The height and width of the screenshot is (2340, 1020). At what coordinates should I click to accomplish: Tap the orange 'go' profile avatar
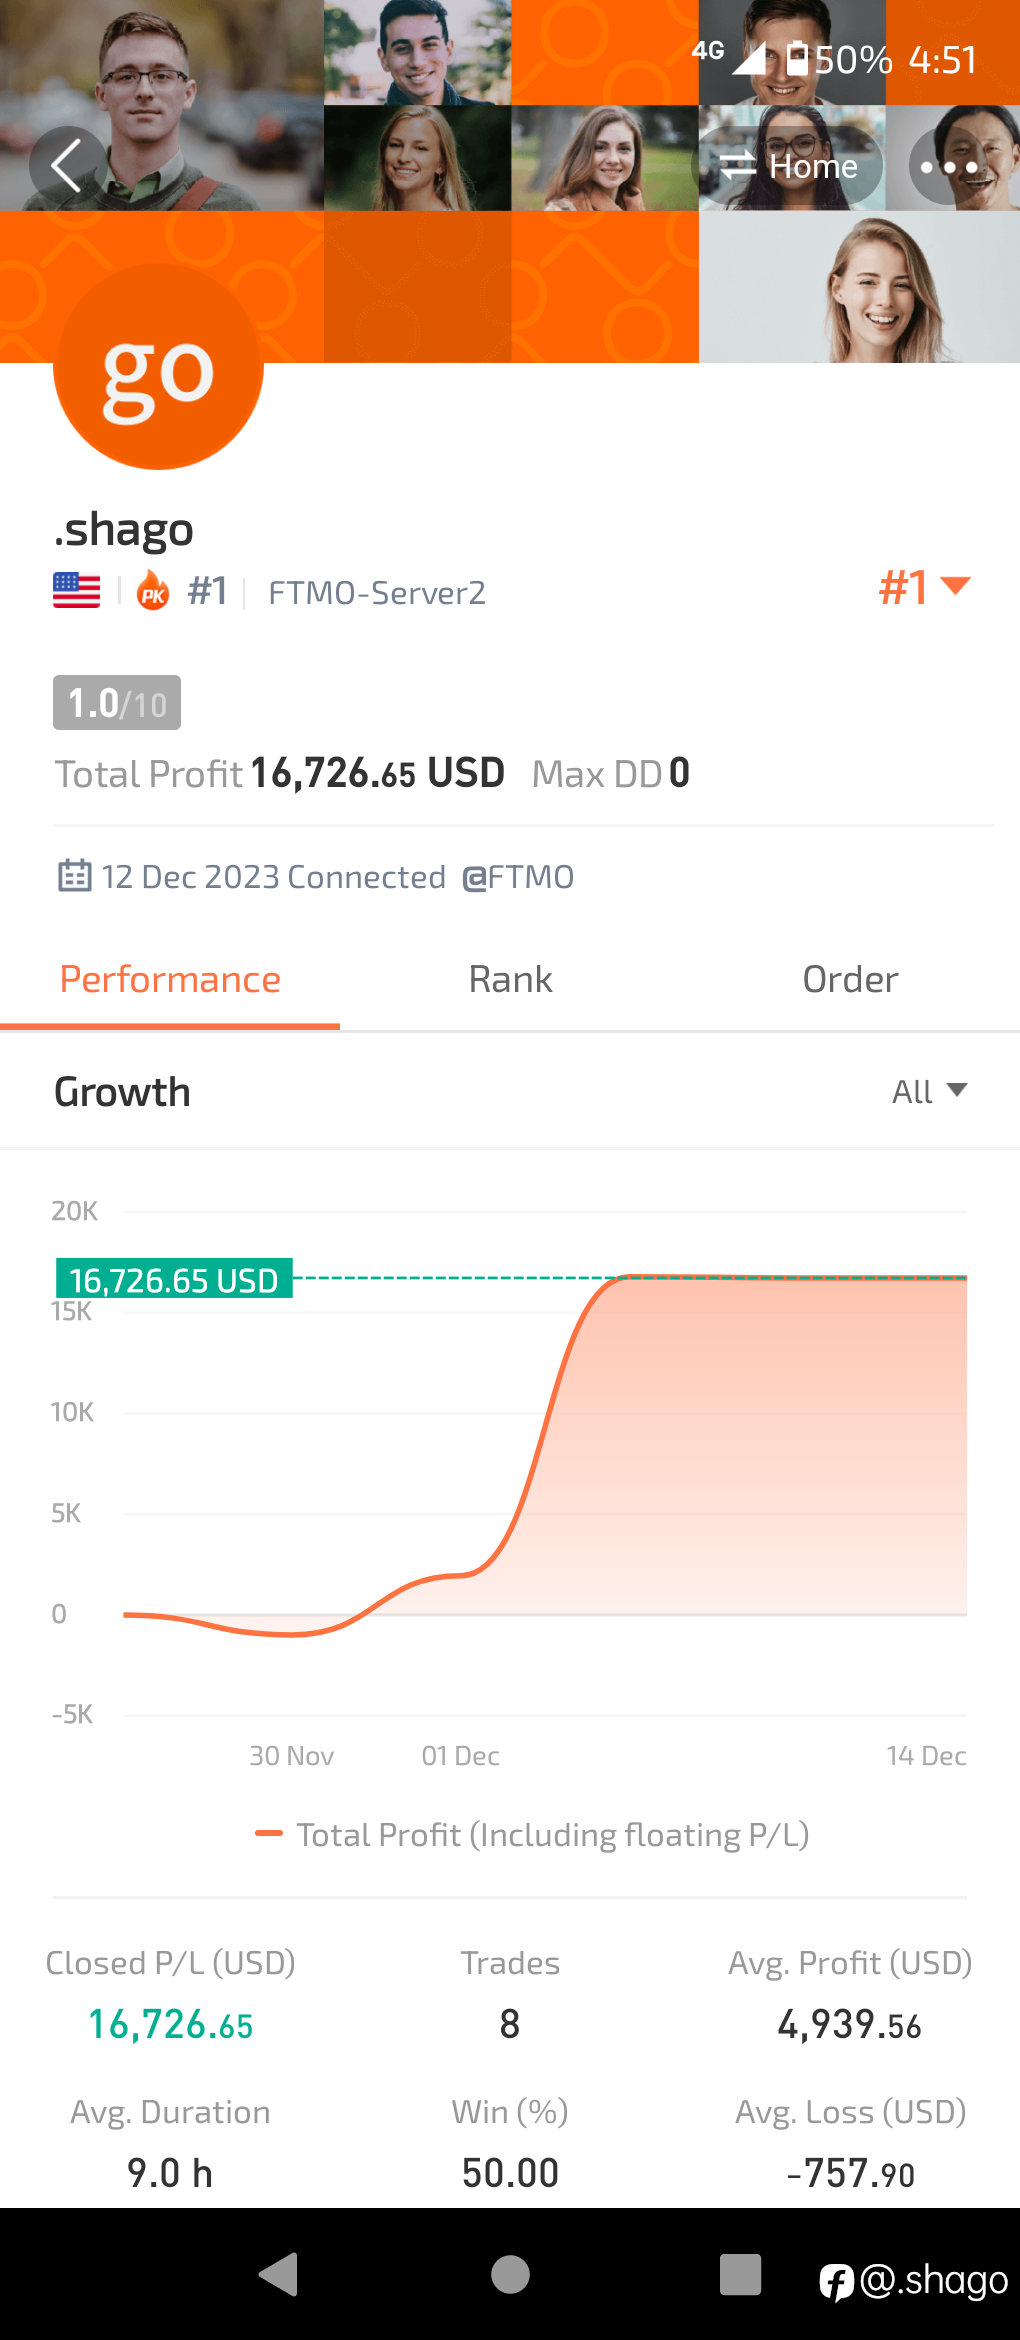click(x=158, y=365)
